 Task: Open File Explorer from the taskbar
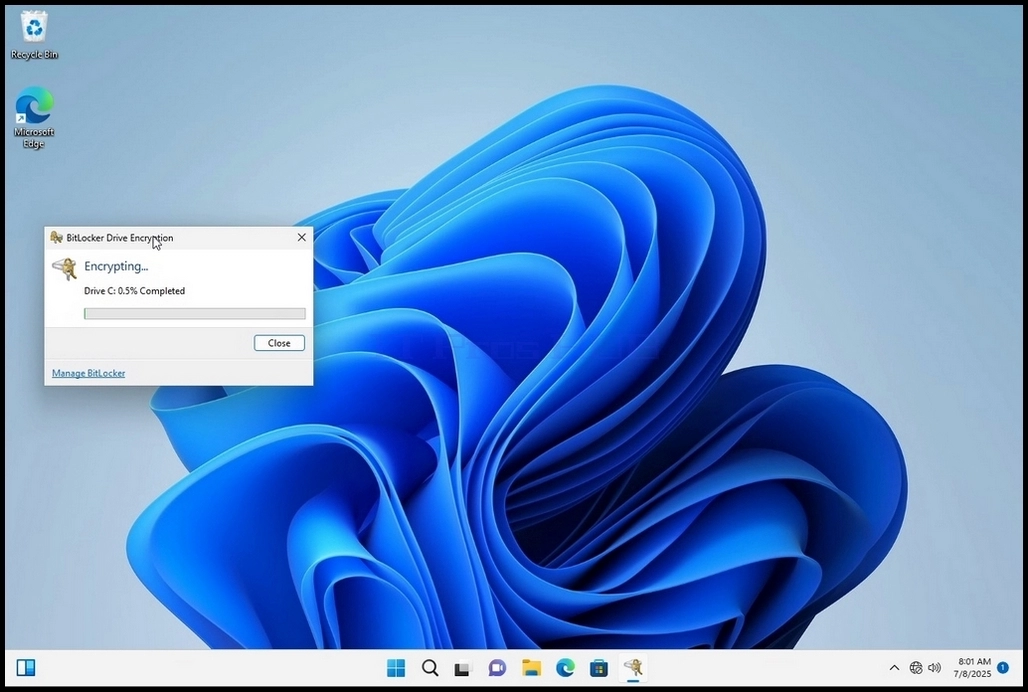[531, 668]
